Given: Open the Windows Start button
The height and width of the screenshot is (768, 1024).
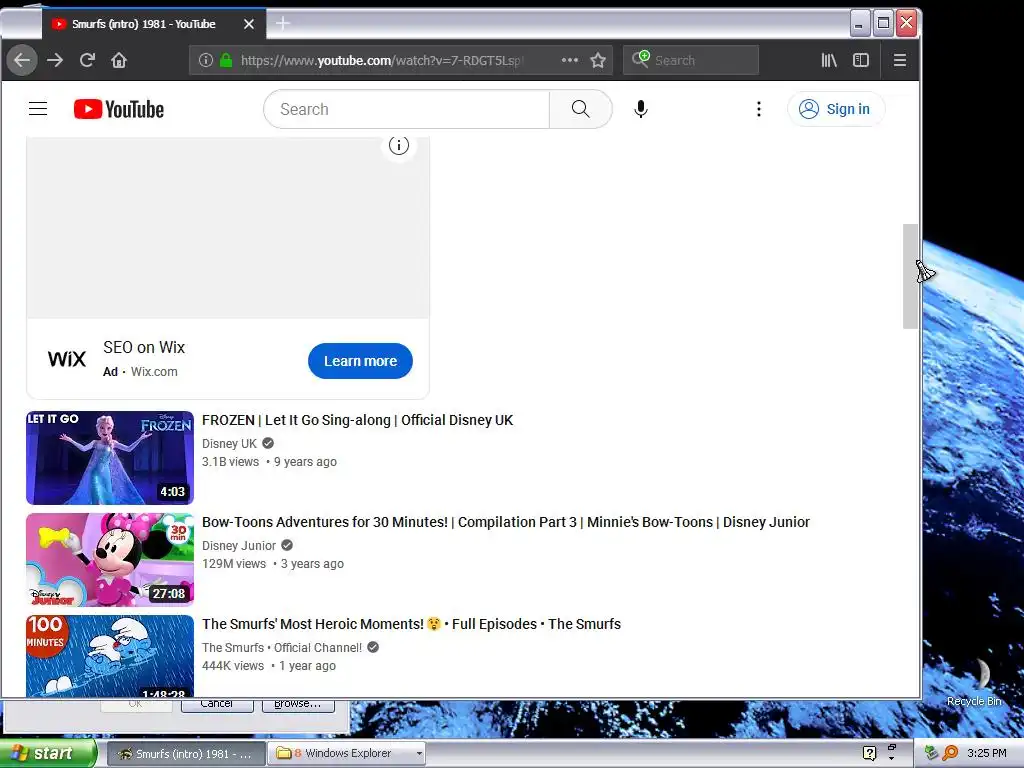Looking at the screenshot, I should [x=47, y=753].
